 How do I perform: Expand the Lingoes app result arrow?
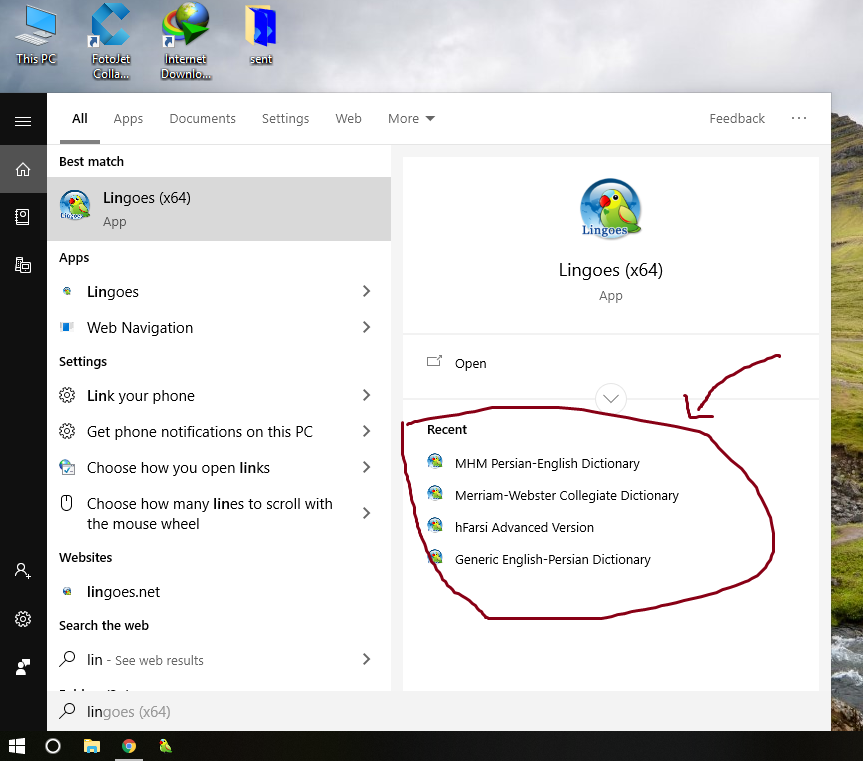tap(367, 291)
